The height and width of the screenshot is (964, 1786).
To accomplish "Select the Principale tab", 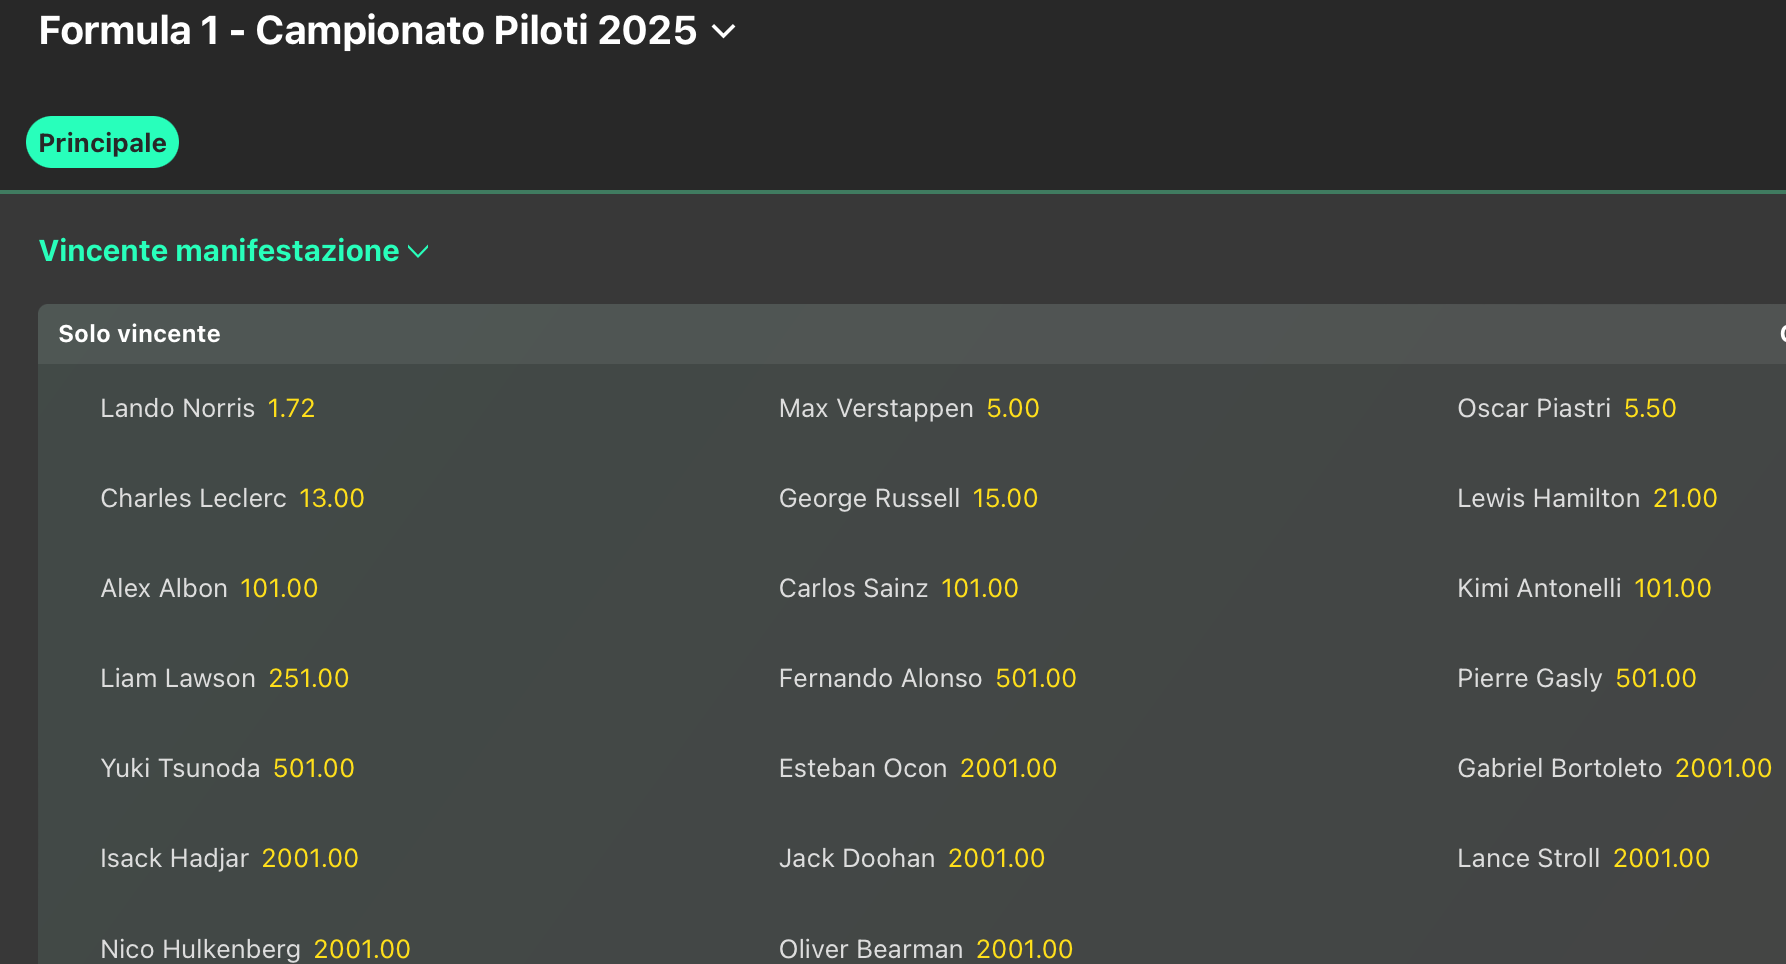I will 102,143.
